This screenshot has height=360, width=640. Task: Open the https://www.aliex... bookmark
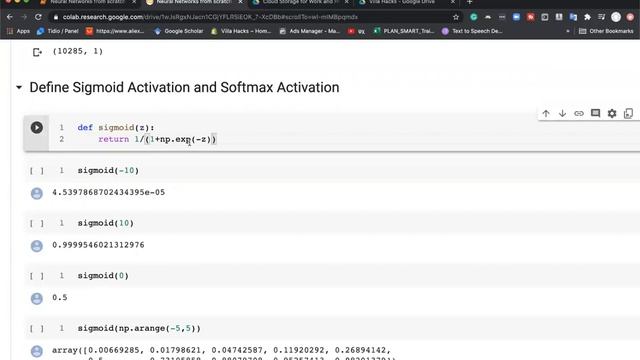[116, 31]
